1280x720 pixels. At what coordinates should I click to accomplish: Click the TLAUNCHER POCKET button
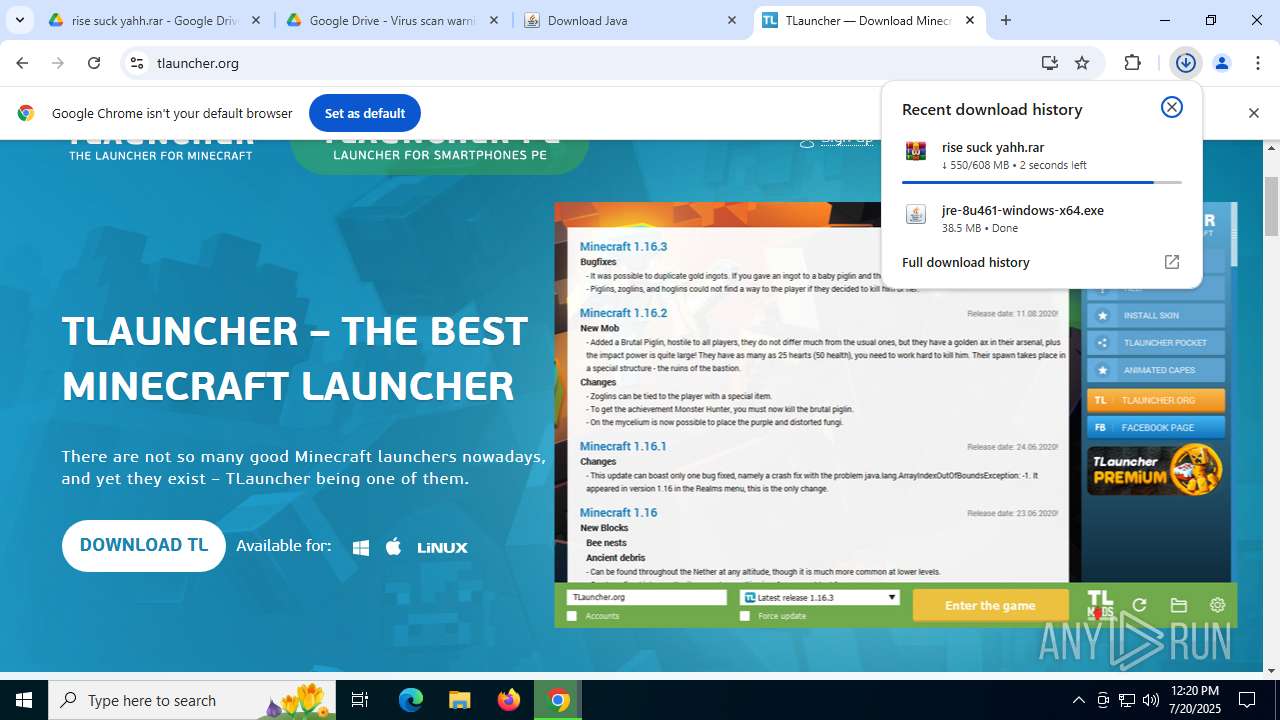[1156, 343]
